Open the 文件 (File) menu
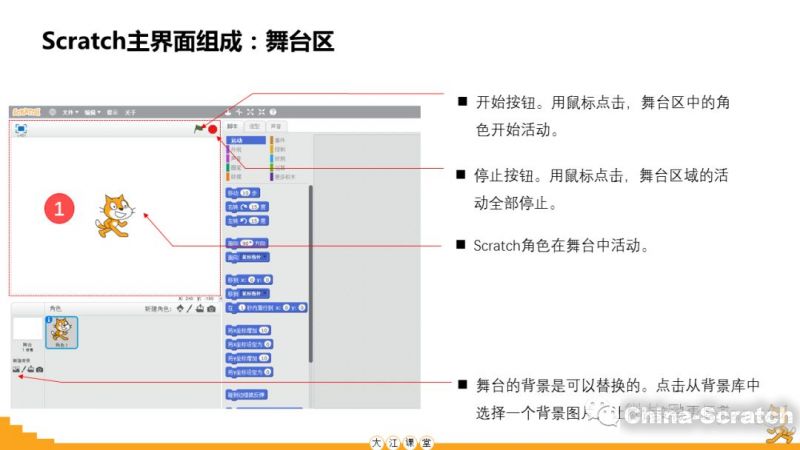 [x=68, y=112]
